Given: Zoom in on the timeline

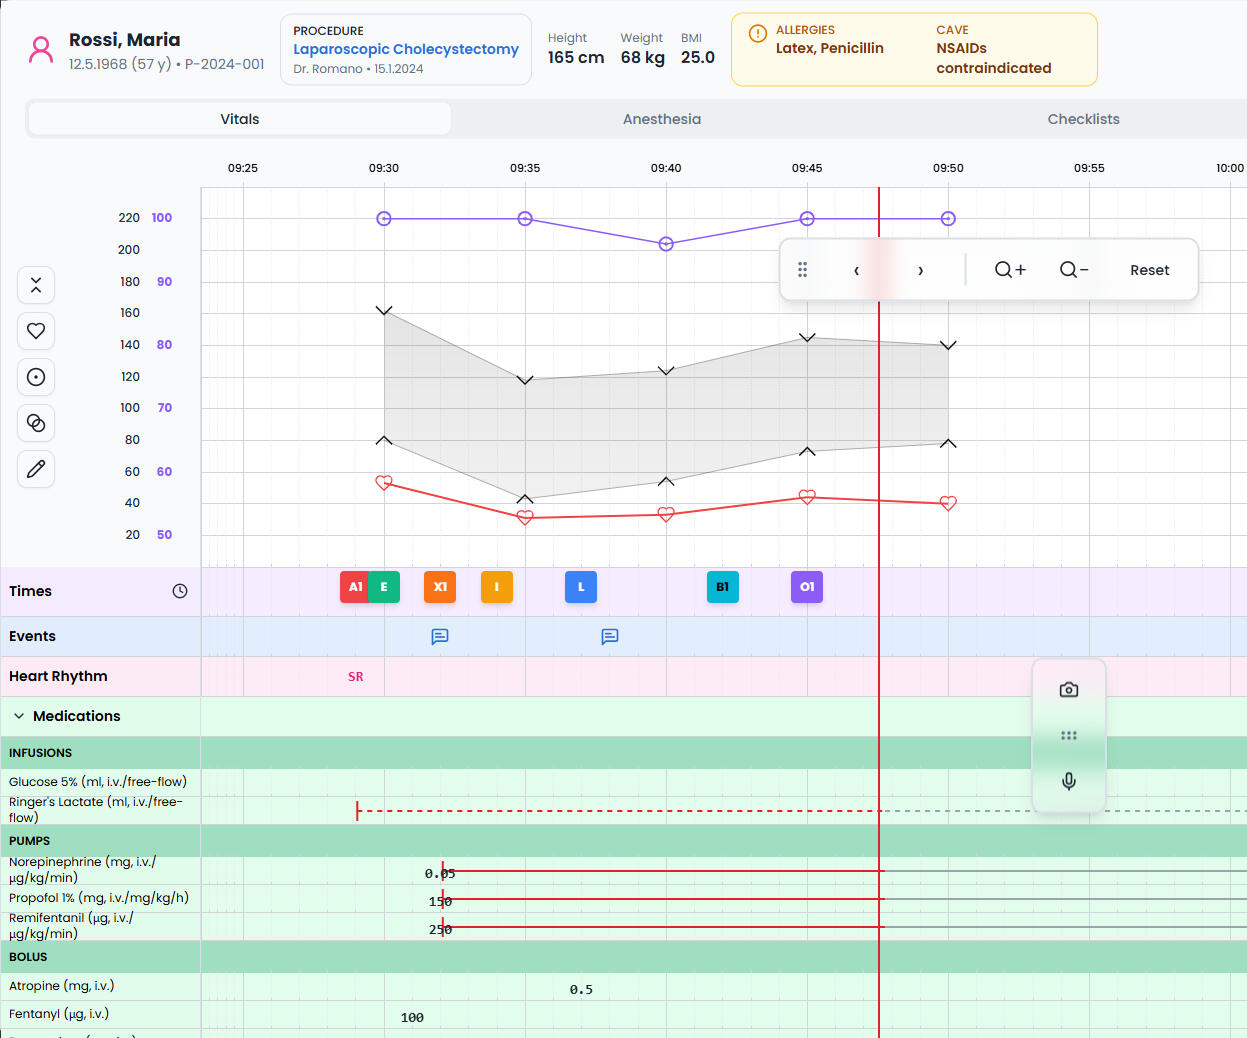Looking at the screenshot, I should tap(1010, 270).
